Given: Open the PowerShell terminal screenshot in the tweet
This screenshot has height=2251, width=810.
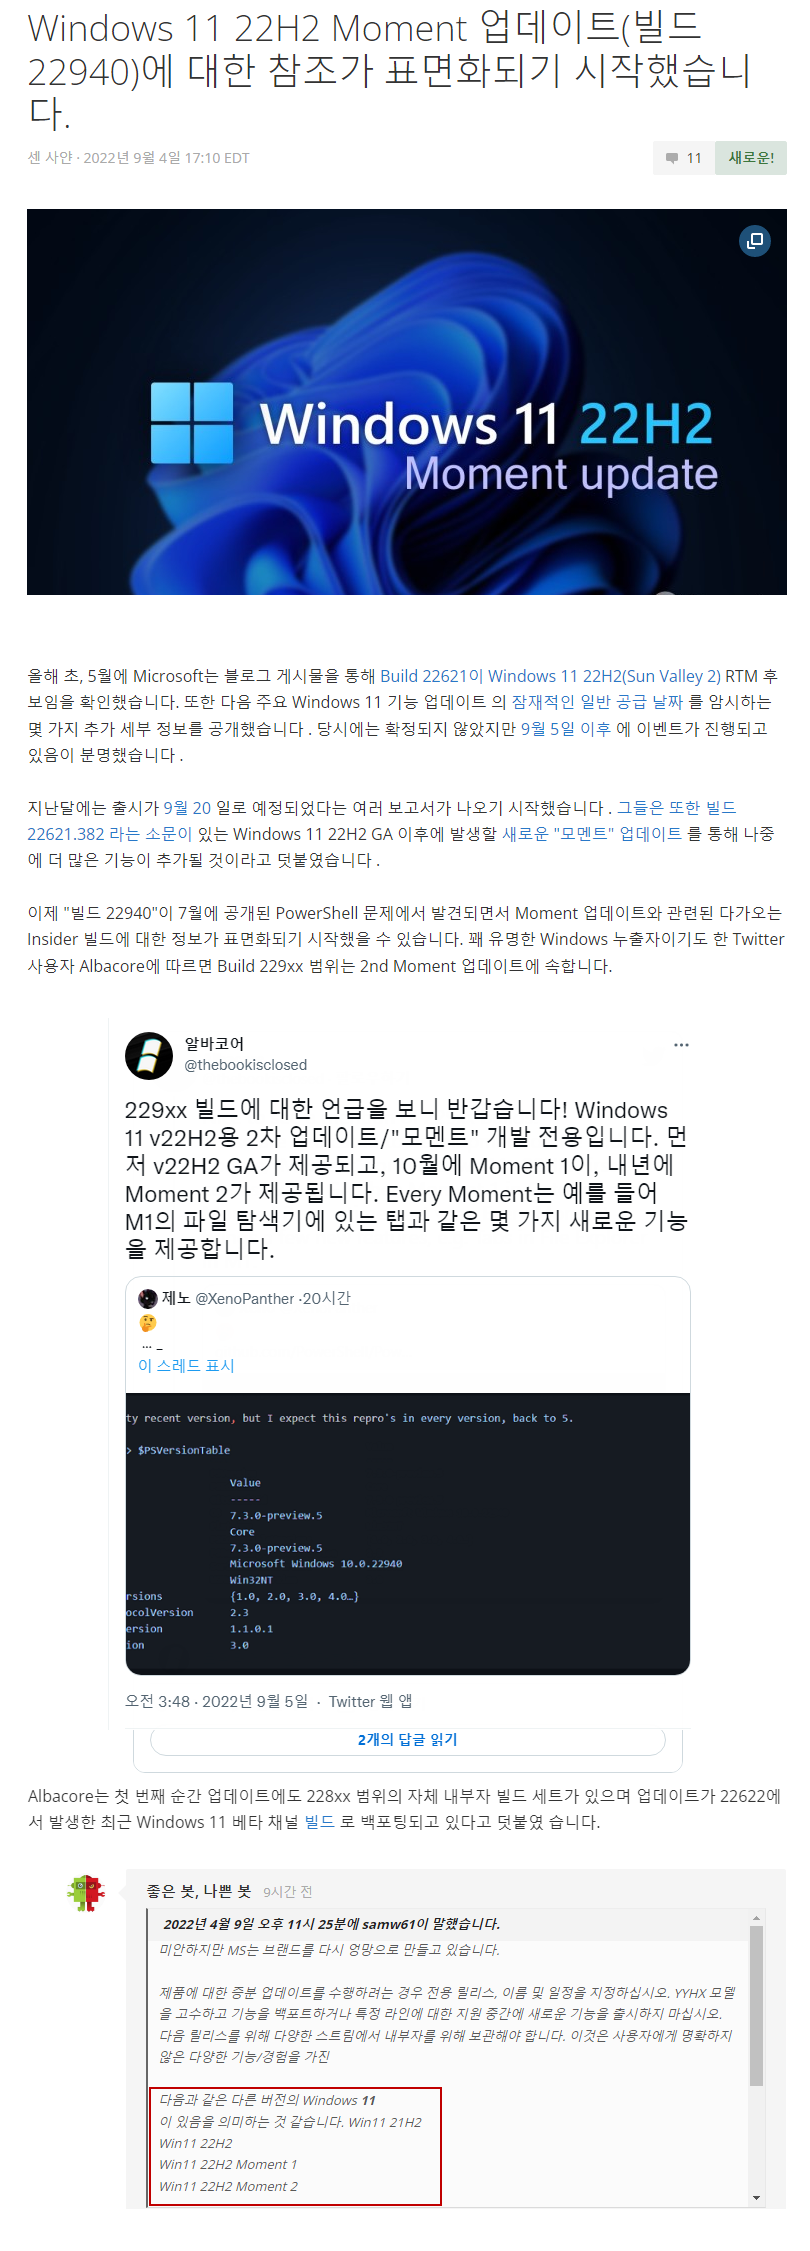Looking at the screenshot, I should [x=408, y=1533].
